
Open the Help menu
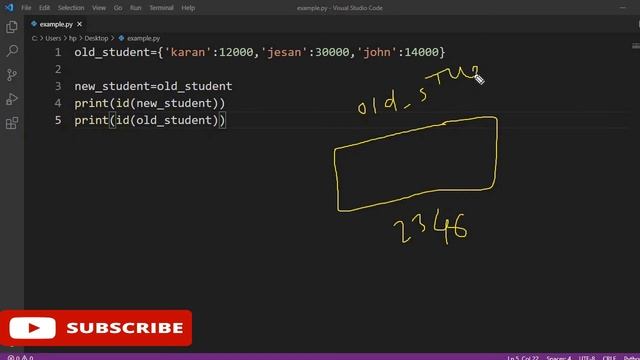click(x=188, y=8)
